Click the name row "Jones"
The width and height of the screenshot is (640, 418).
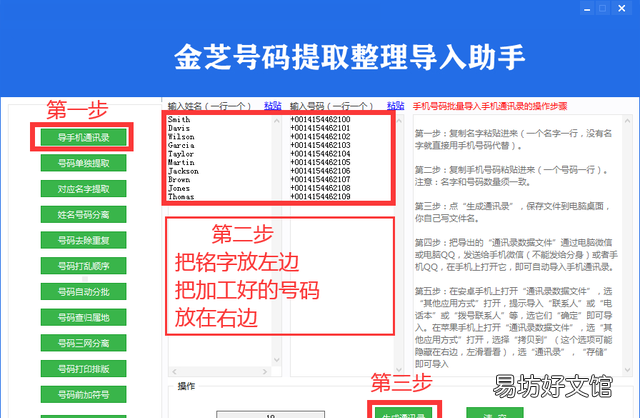[x=179, y=188]
